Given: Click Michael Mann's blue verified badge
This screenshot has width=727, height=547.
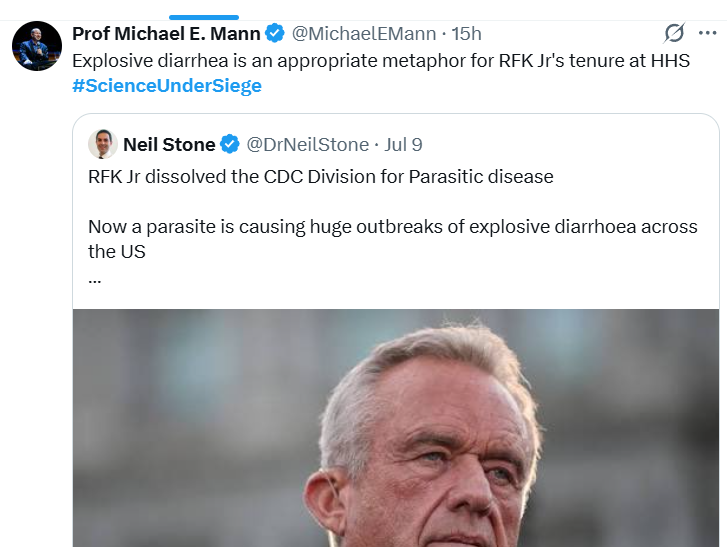Looking at the screenshot, I should pos(275,33).
